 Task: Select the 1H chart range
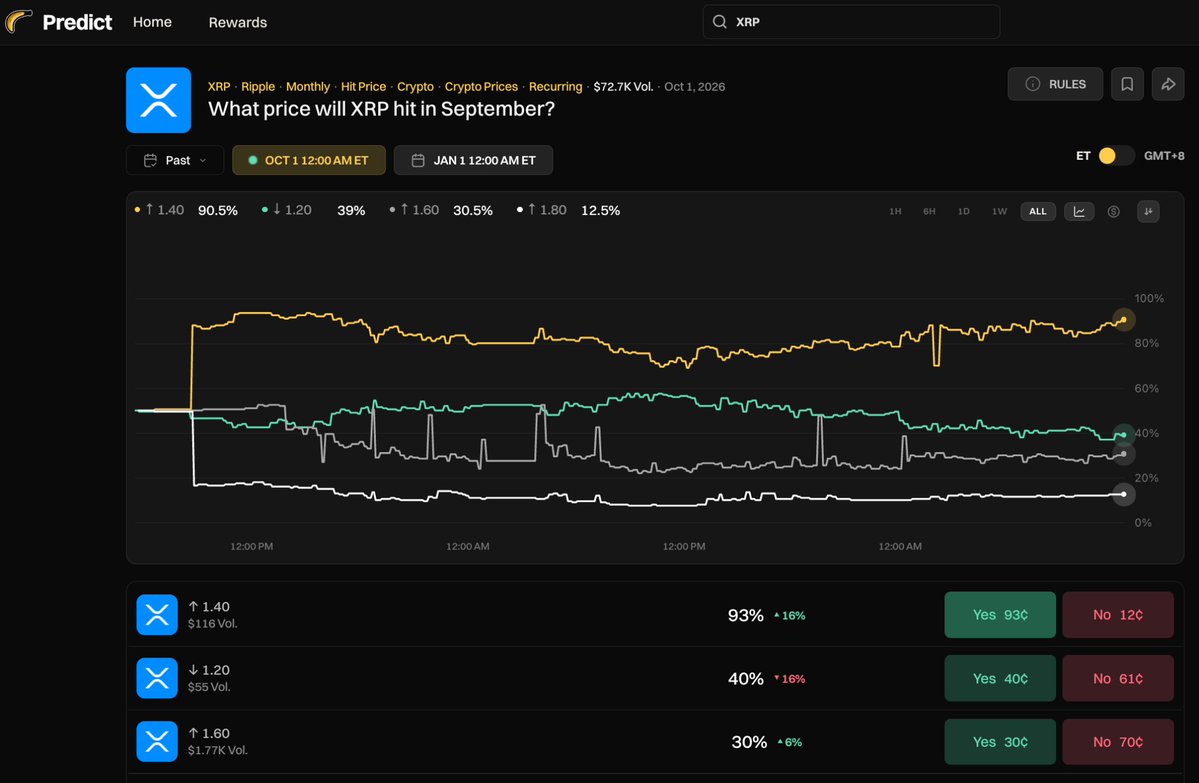pos(895,212)
